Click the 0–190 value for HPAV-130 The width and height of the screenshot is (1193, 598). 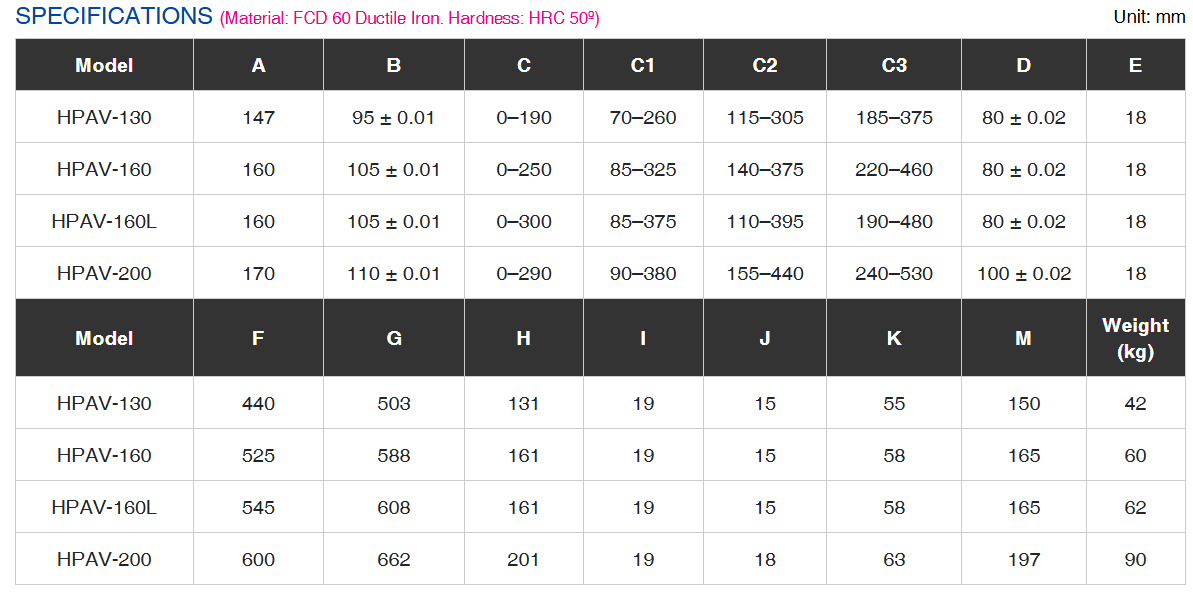coord(524,117)
